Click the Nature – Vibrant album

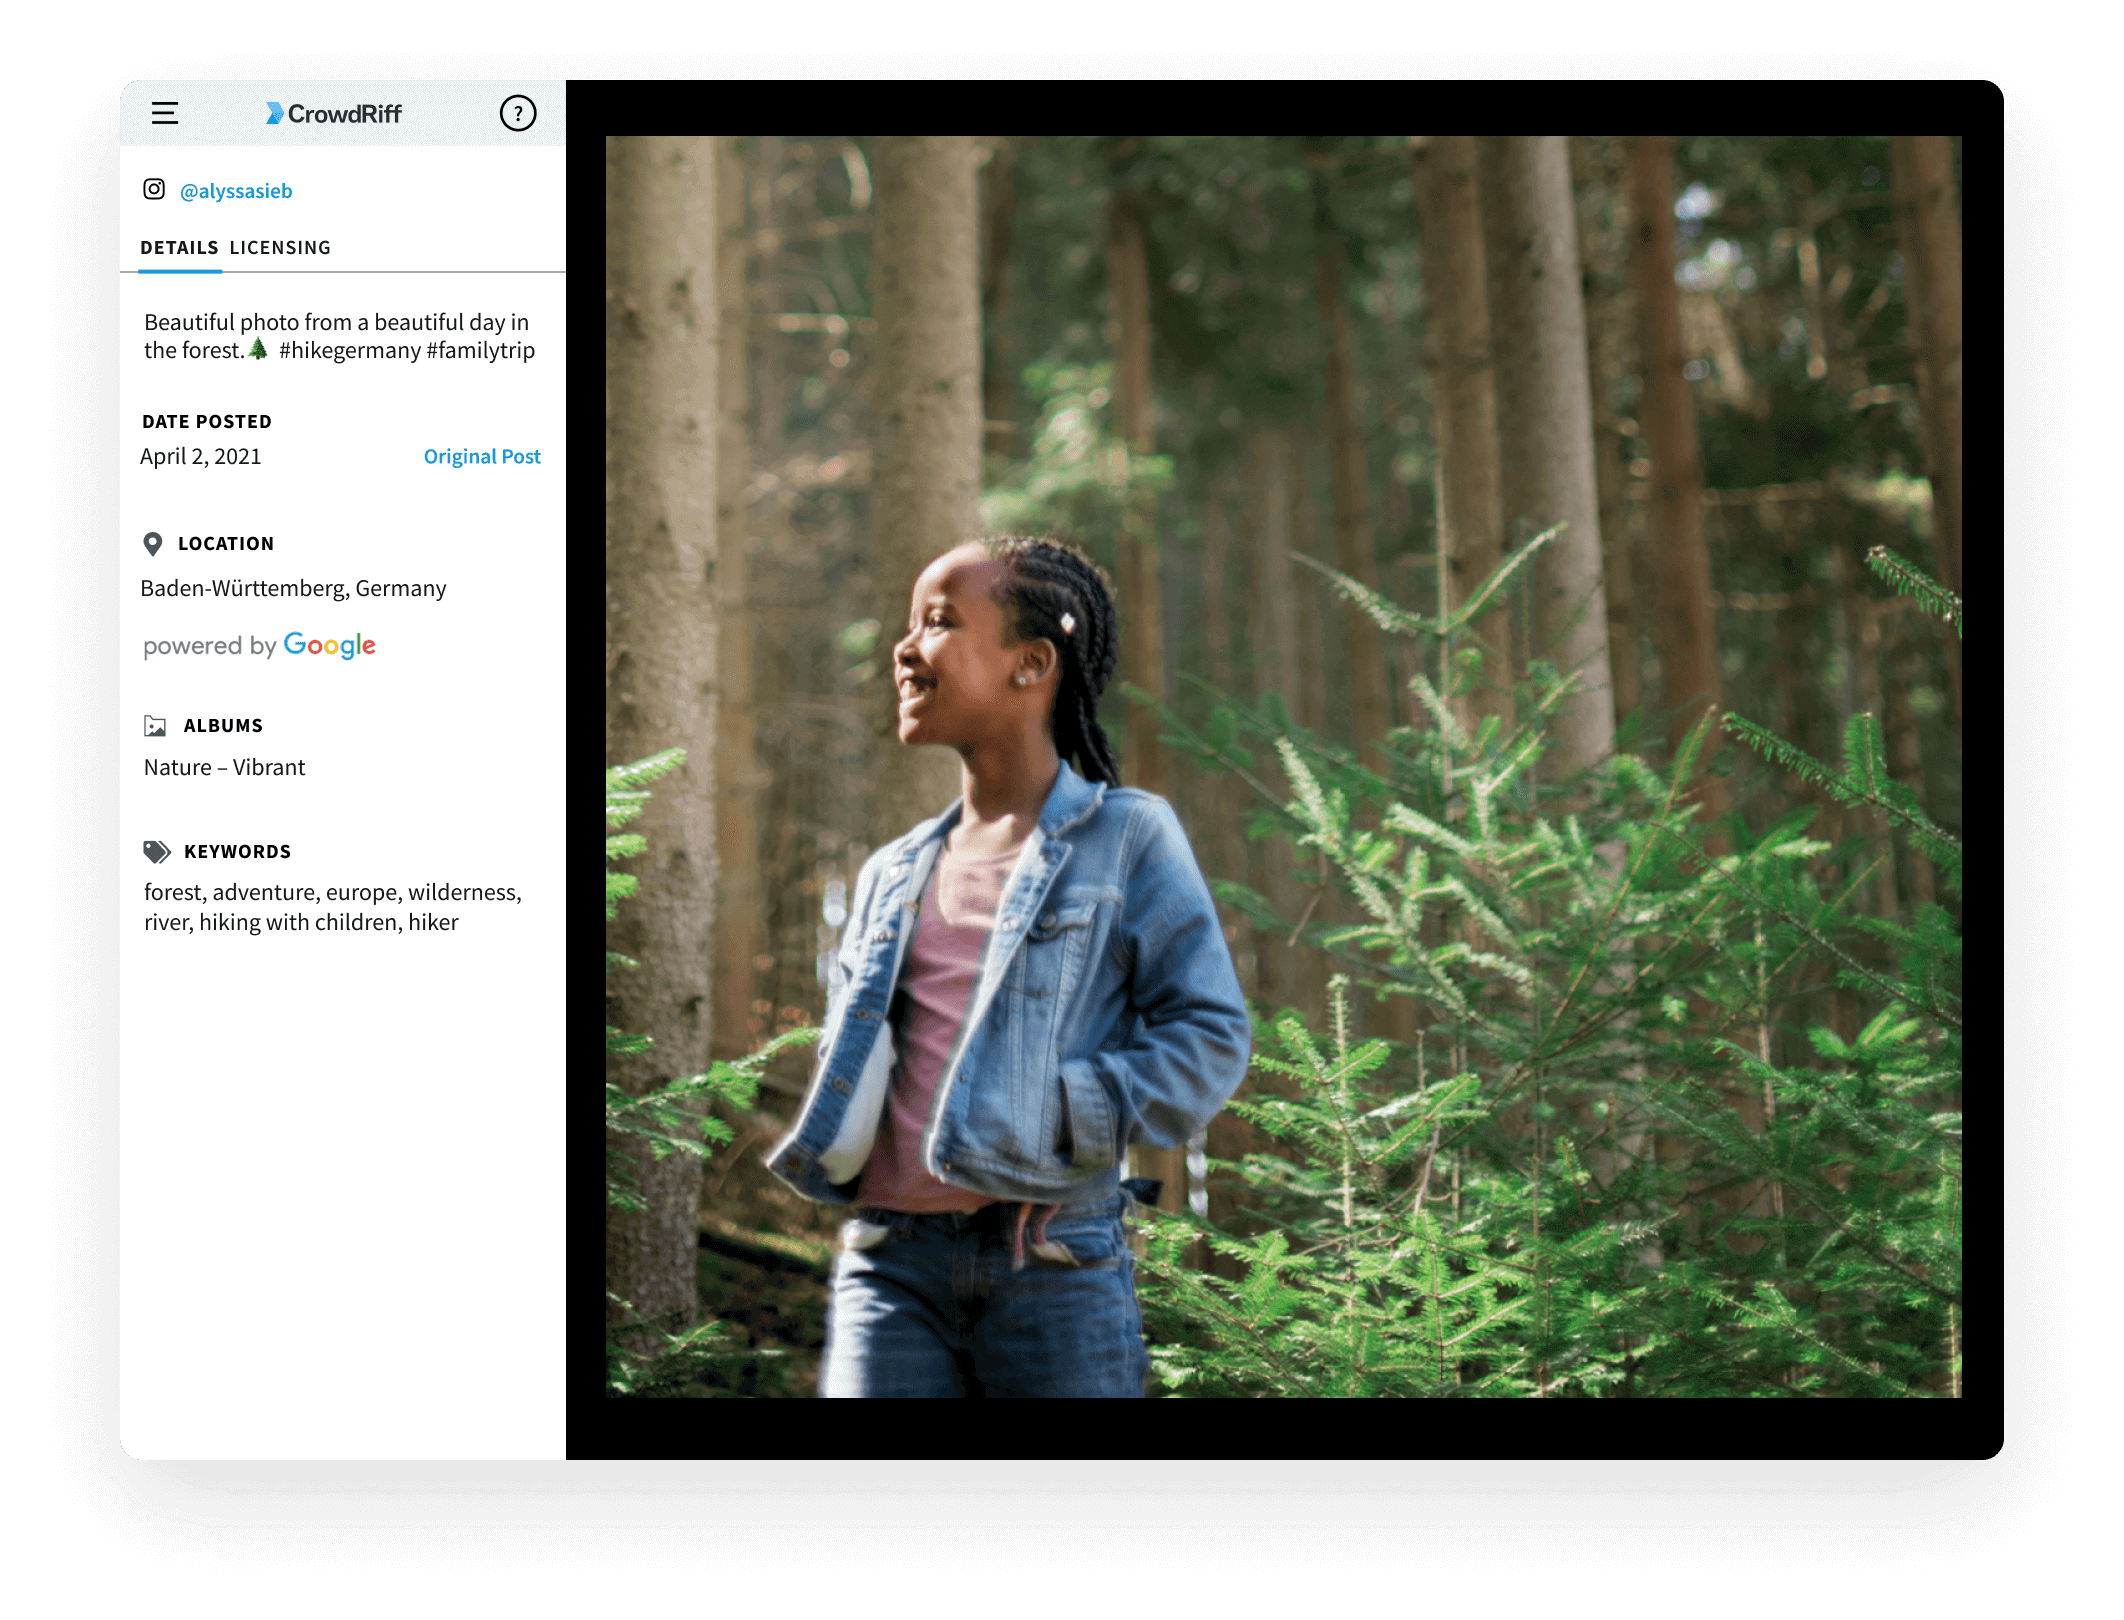coord(225,767)
